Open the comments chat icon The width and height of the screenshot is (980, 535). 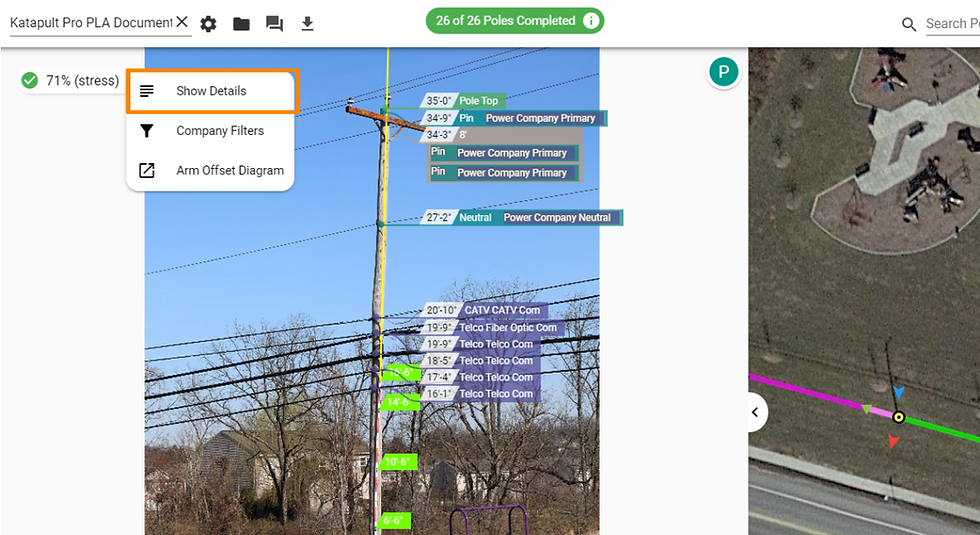pyautogui.click(x=274, y=24)
